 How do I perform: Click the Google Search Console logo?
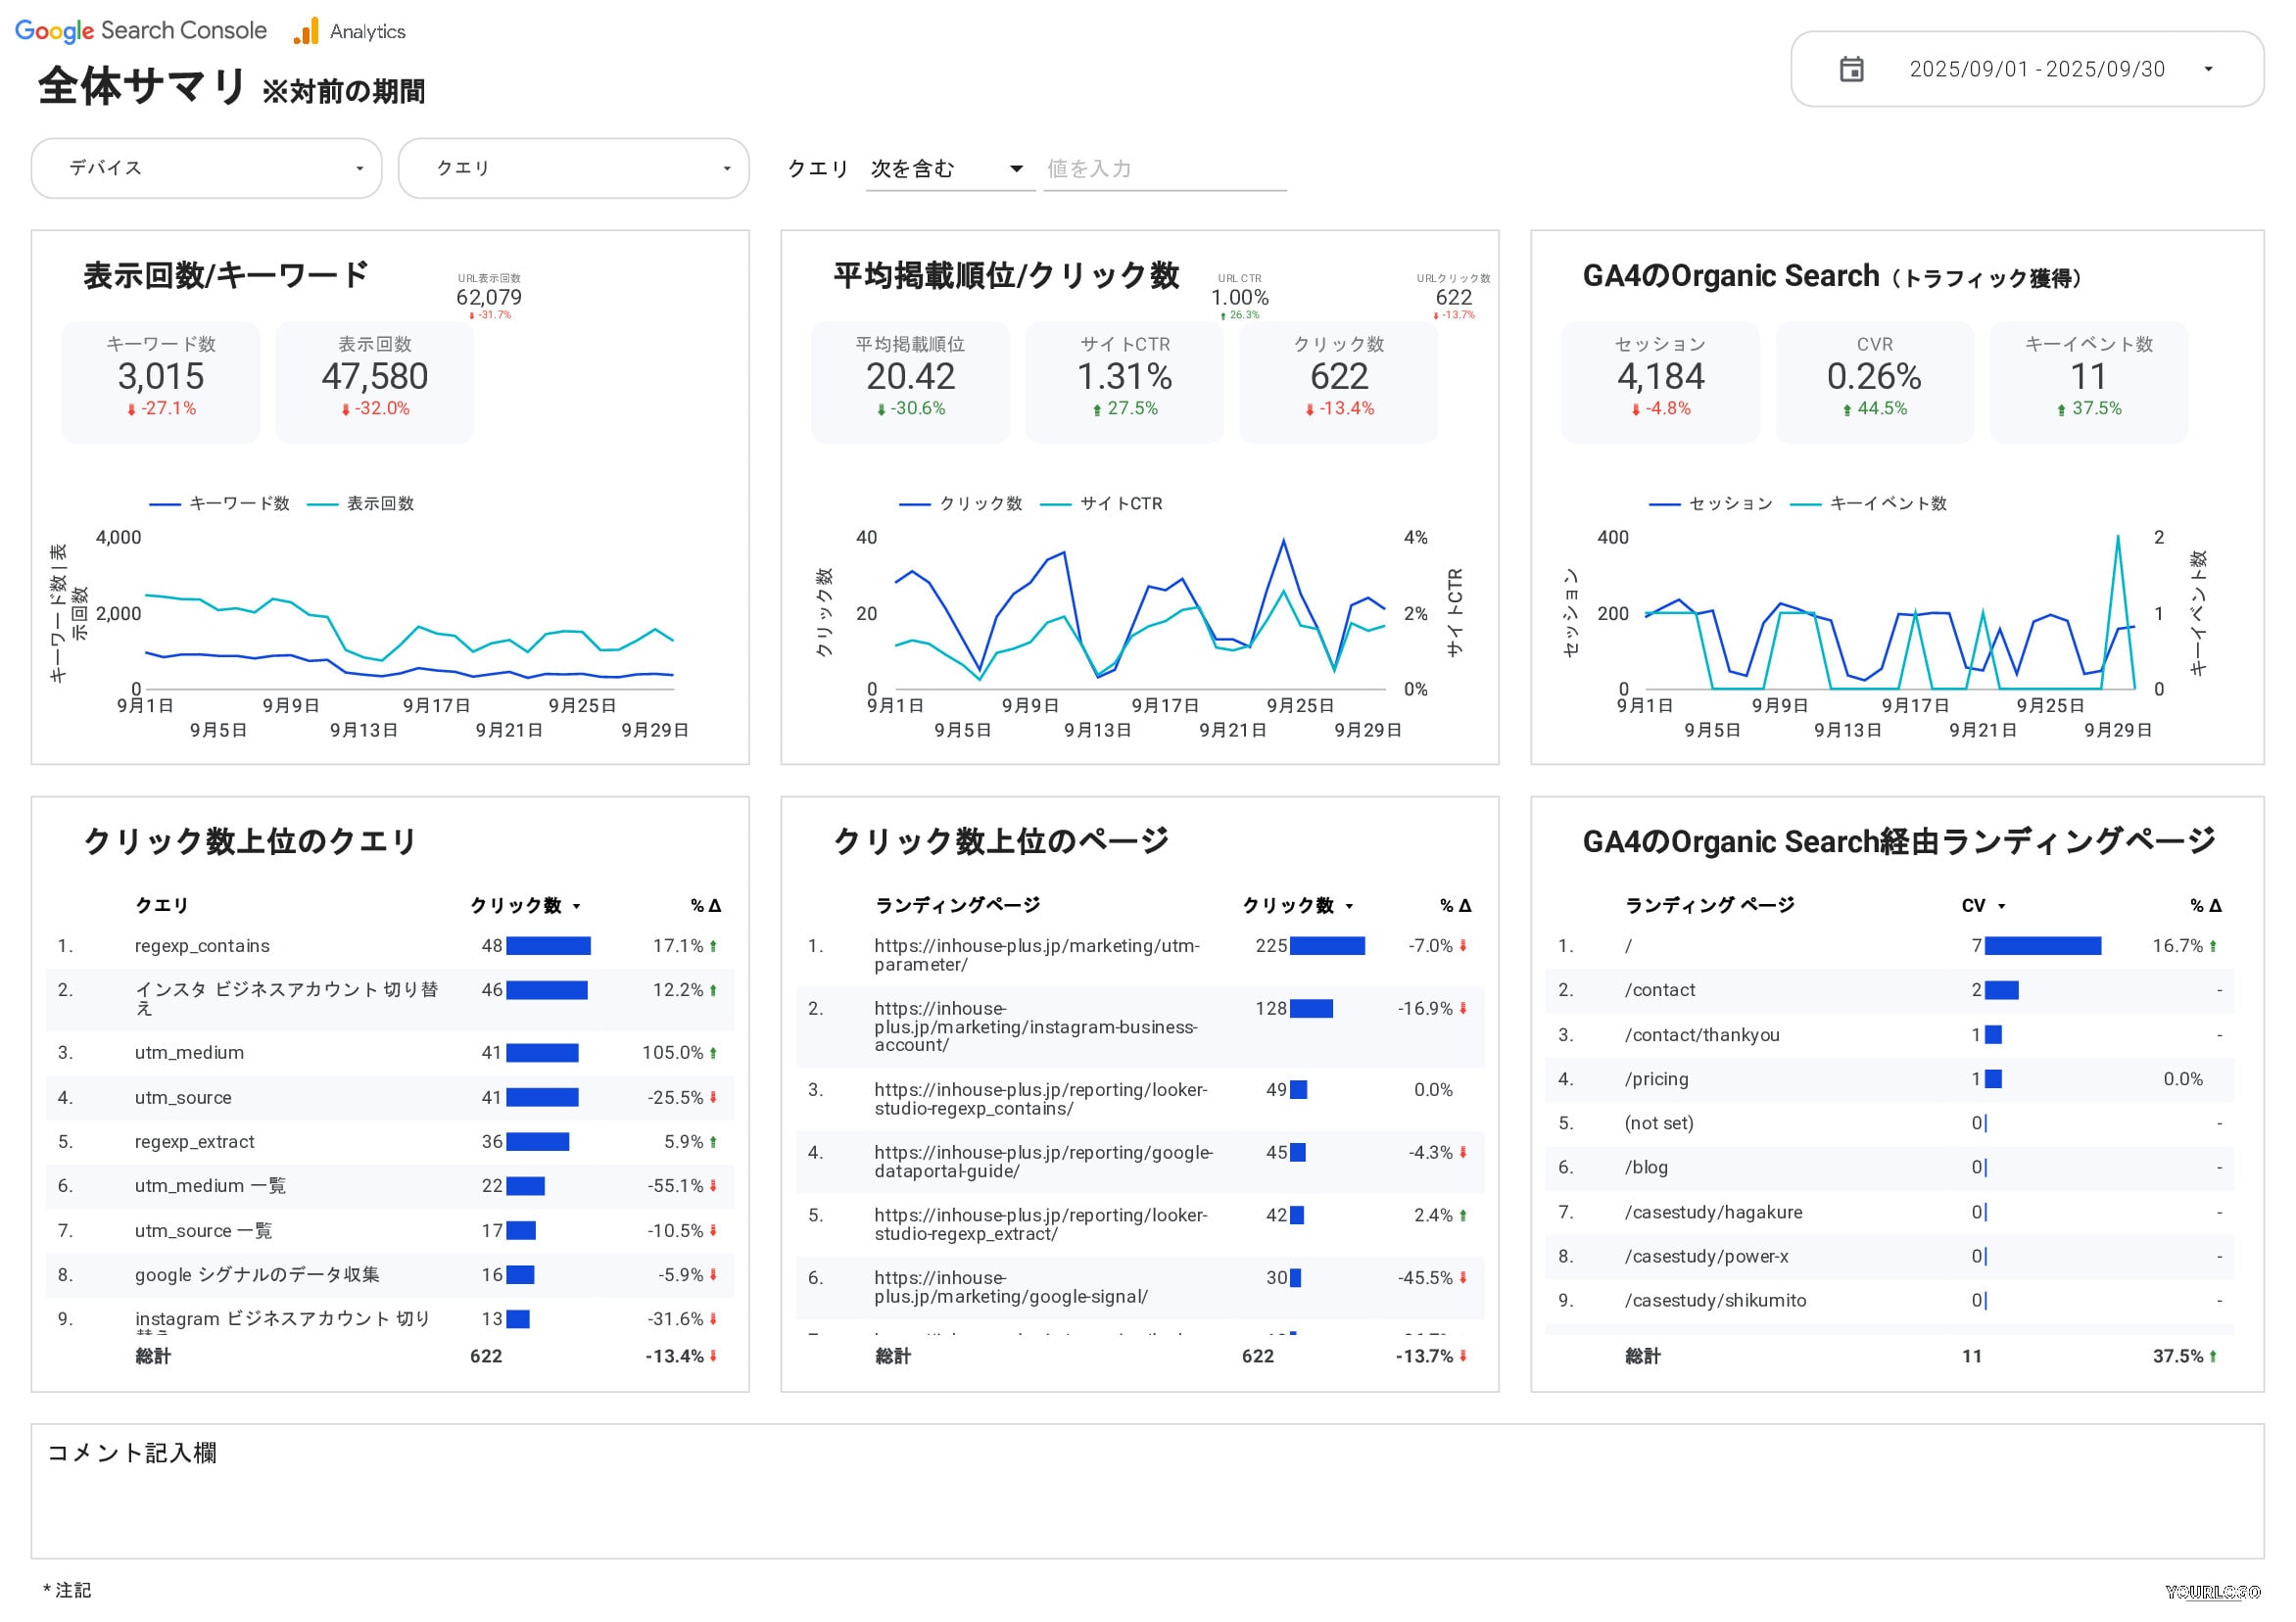141,31
